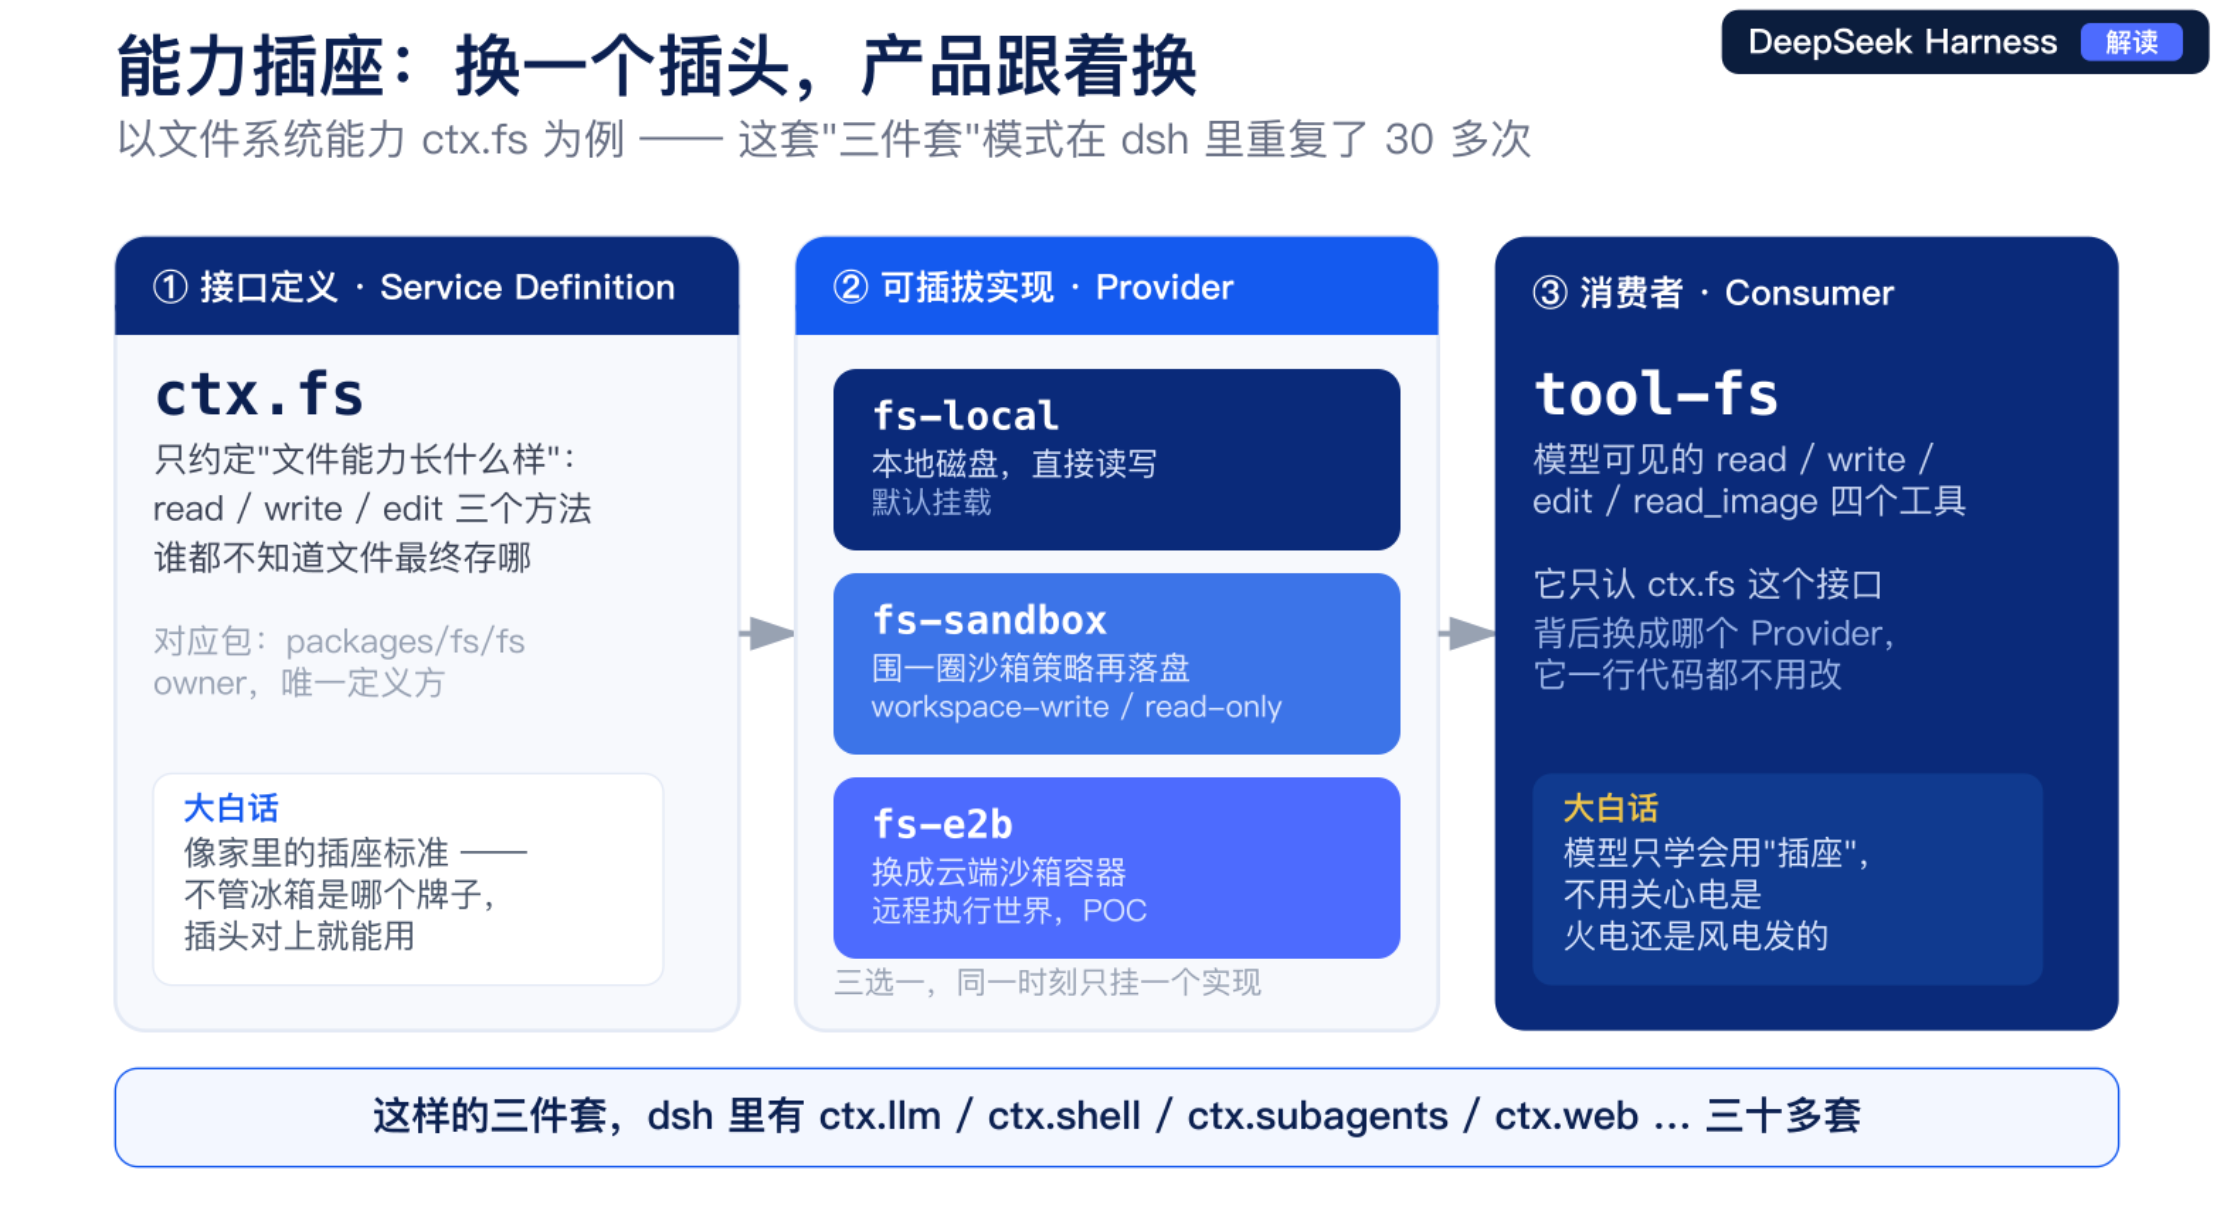The height and width of the screenshot is (1210, 2218).
Task: Click the line 背后换成哪个 Provider，
Action: 1714,633
